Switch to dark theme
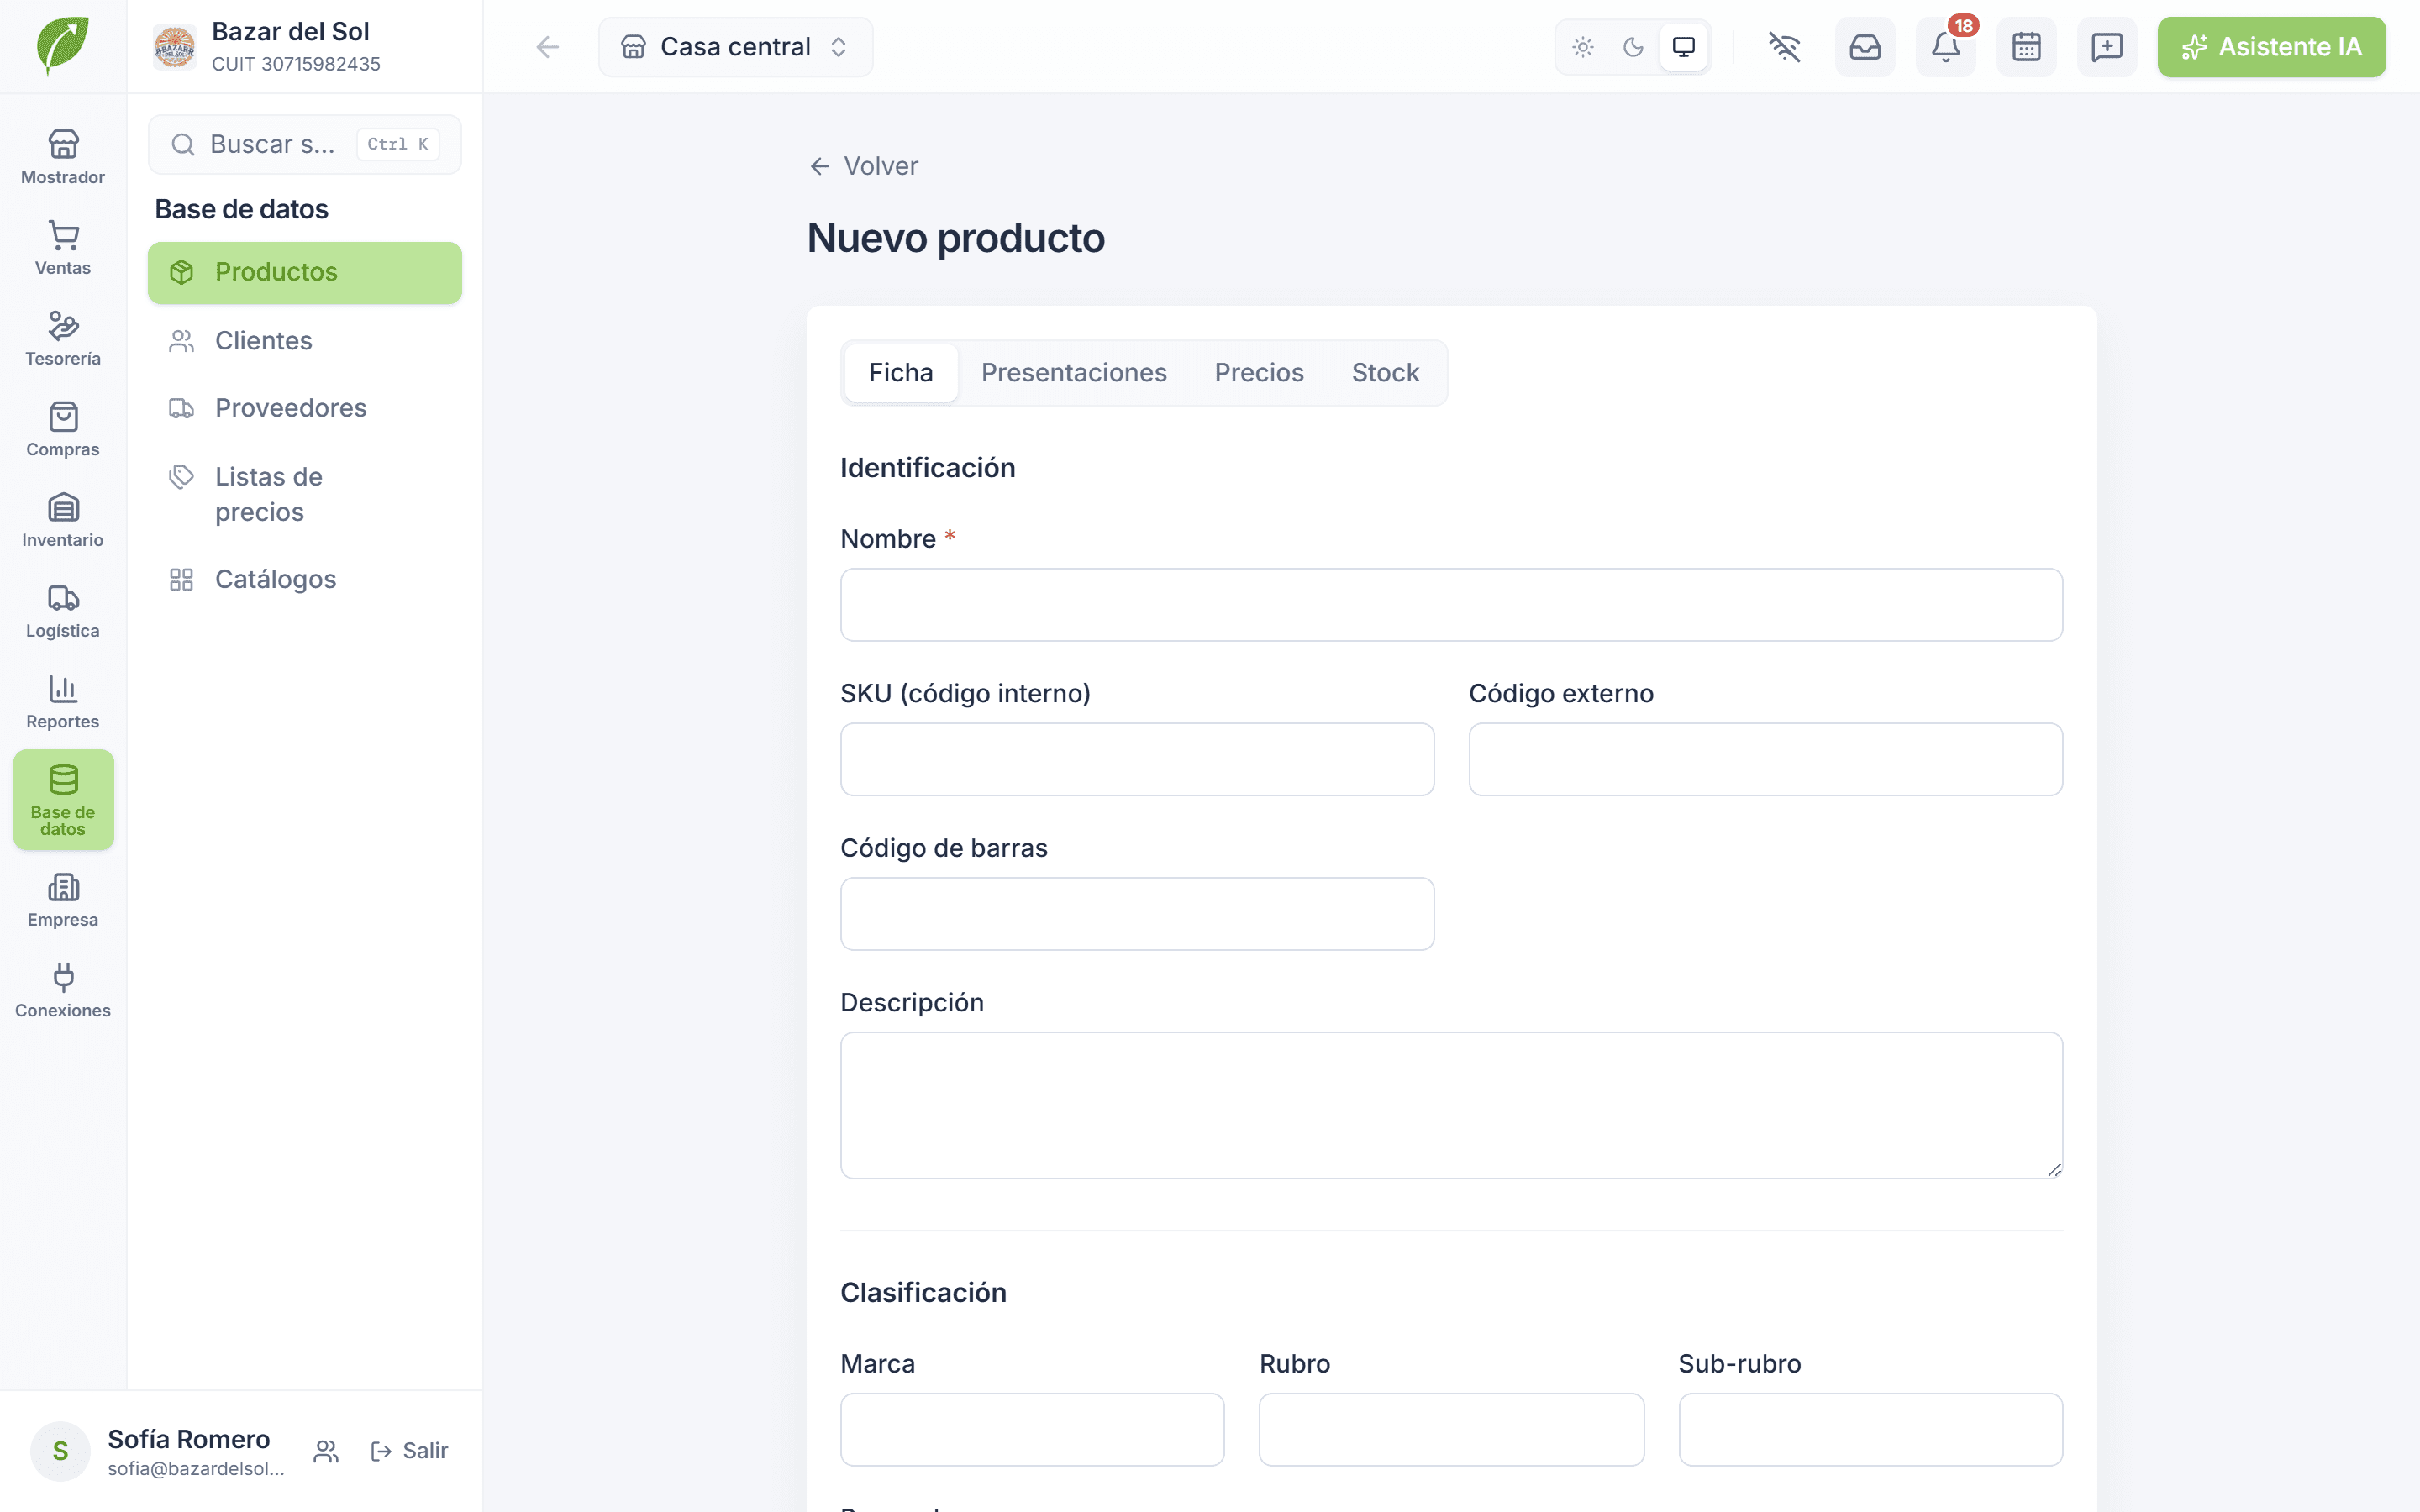 click(1633, 47)
